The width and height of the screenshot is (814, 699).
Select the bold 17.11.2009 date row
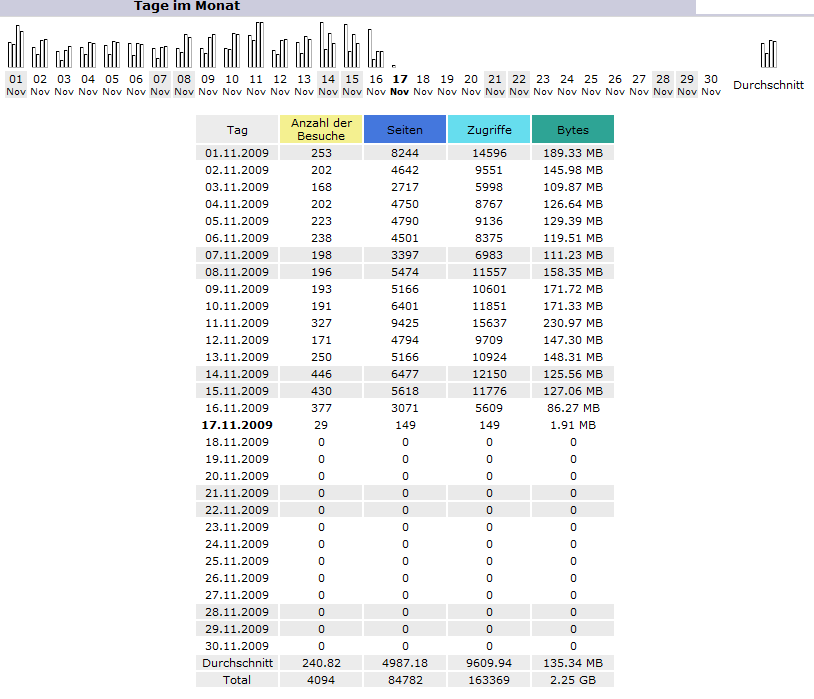coord(237,425)
